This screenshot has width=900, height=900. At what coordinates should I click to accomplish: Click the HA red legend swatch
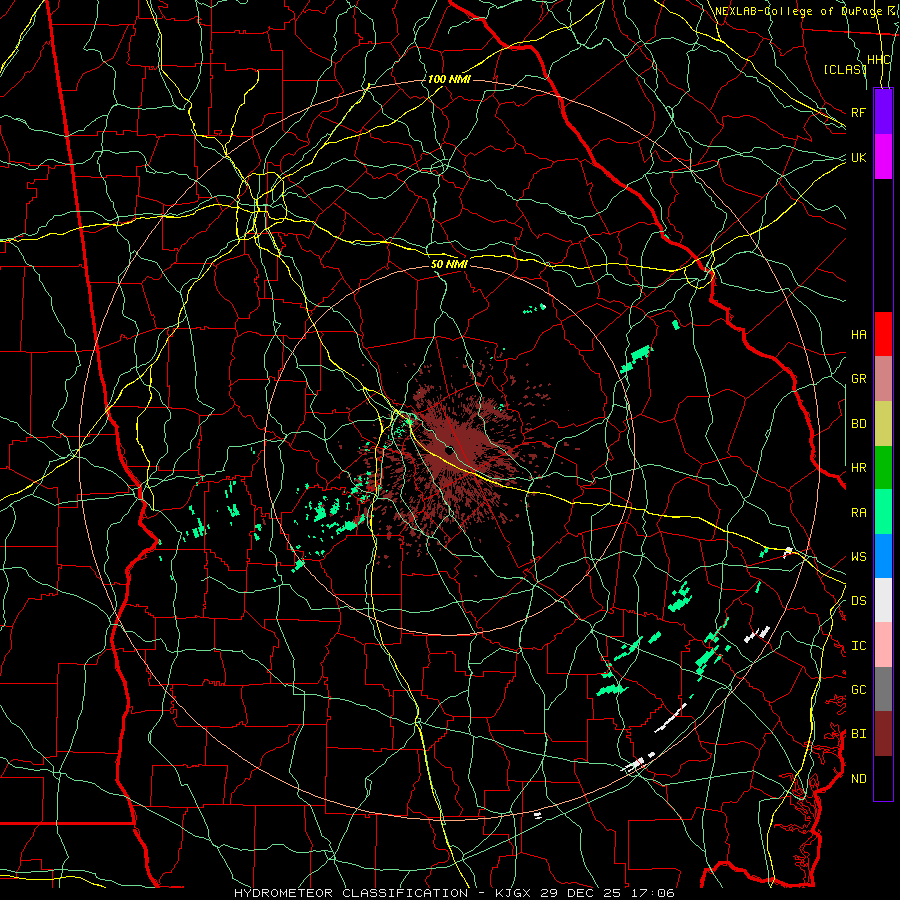click(x=883, y=334)
